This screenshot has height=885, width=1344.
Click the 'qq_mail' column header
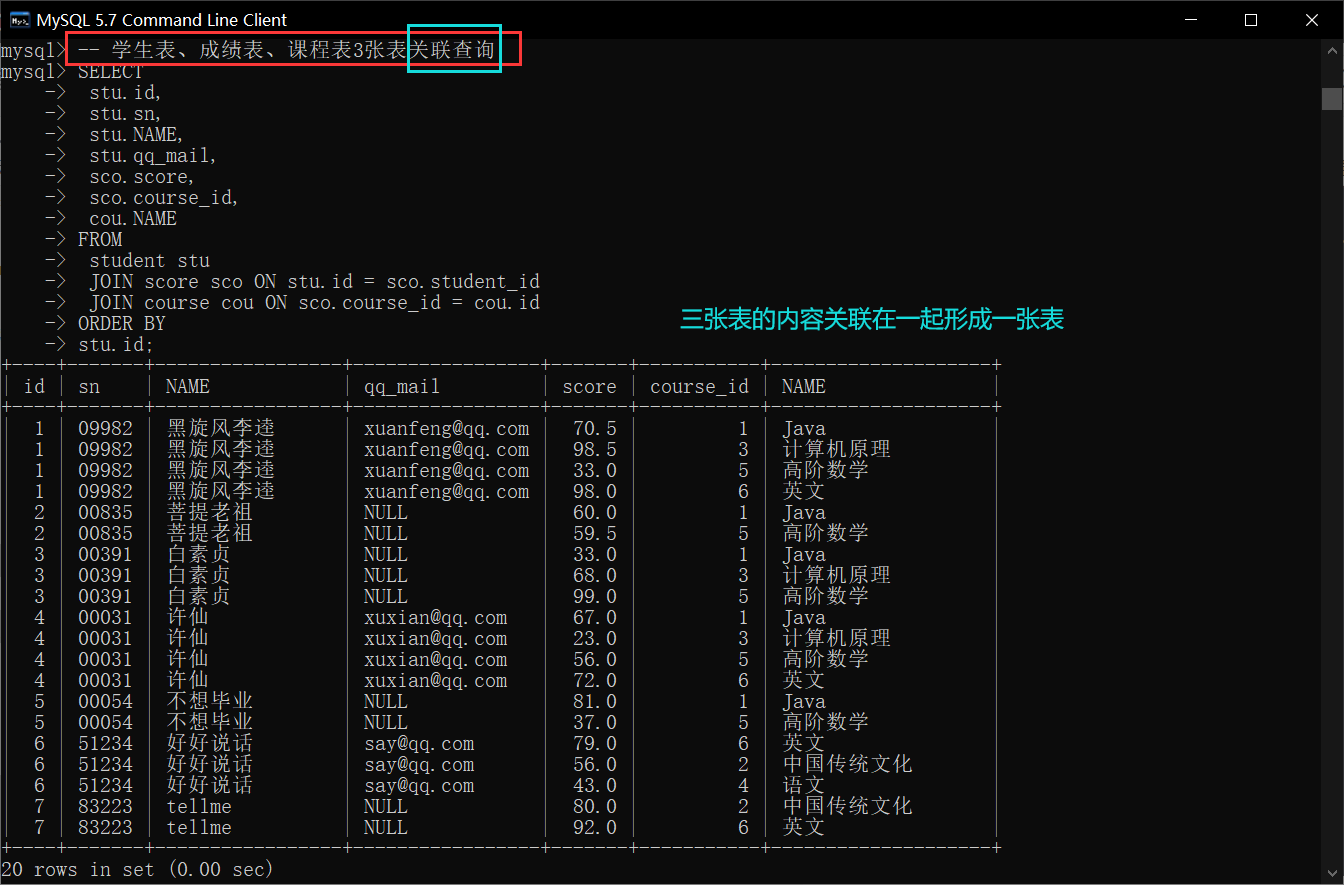(x=402, y=387)
